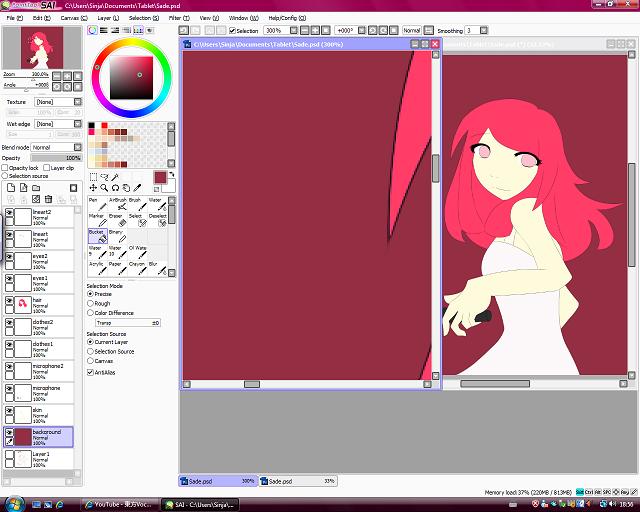
Task: Expand the Texture dropdown
Action: (58, 102)
